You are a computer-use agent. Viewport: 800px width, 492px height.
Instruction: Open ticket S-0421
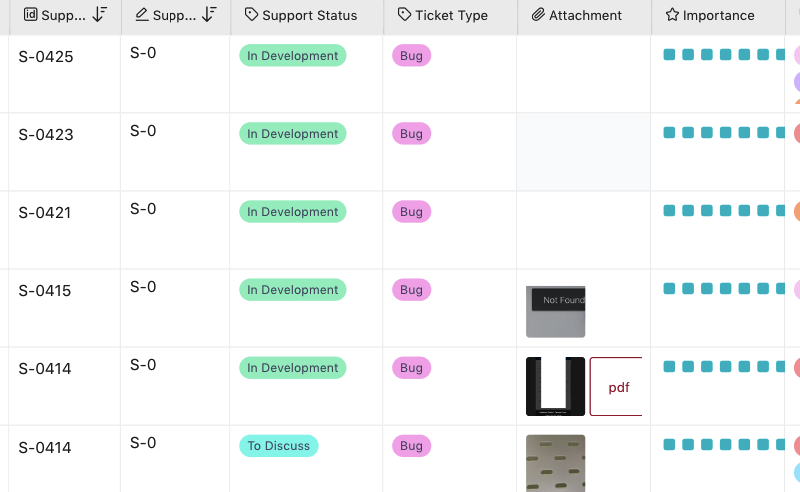click(x=45, y=213)
